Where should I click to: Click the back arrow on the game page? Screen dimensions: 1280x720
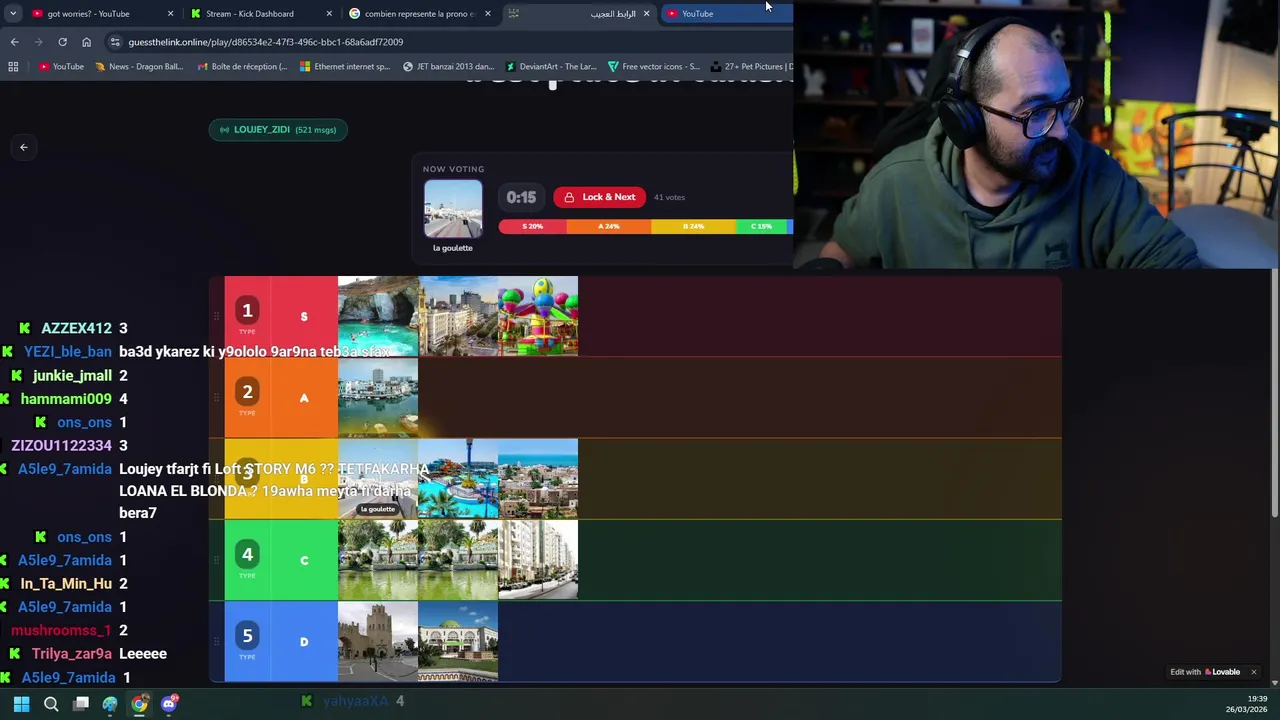pos(24,148)
